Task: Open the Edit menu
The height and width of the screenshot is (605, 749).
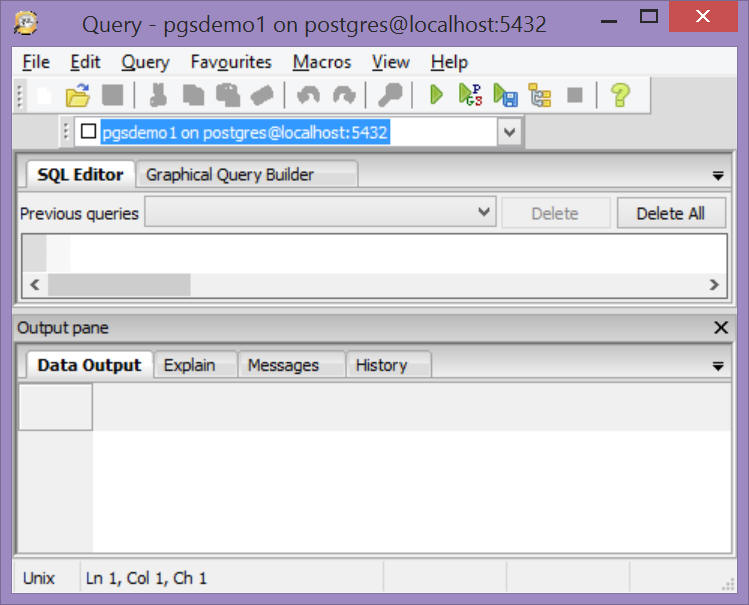Action: pos(85,62)
